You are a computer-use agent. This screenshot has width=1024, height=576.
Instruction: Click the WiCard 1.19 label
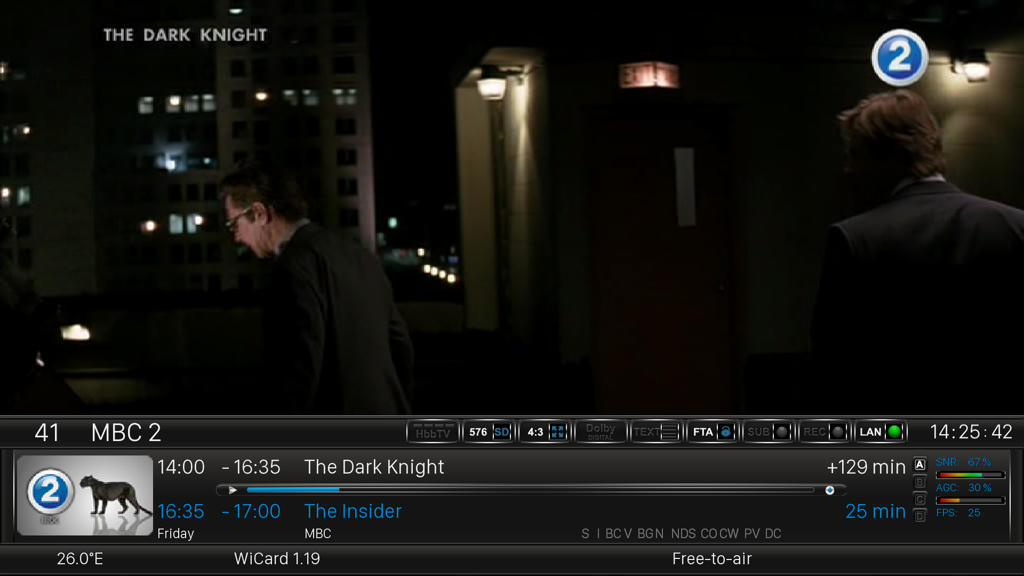[277, 559]
